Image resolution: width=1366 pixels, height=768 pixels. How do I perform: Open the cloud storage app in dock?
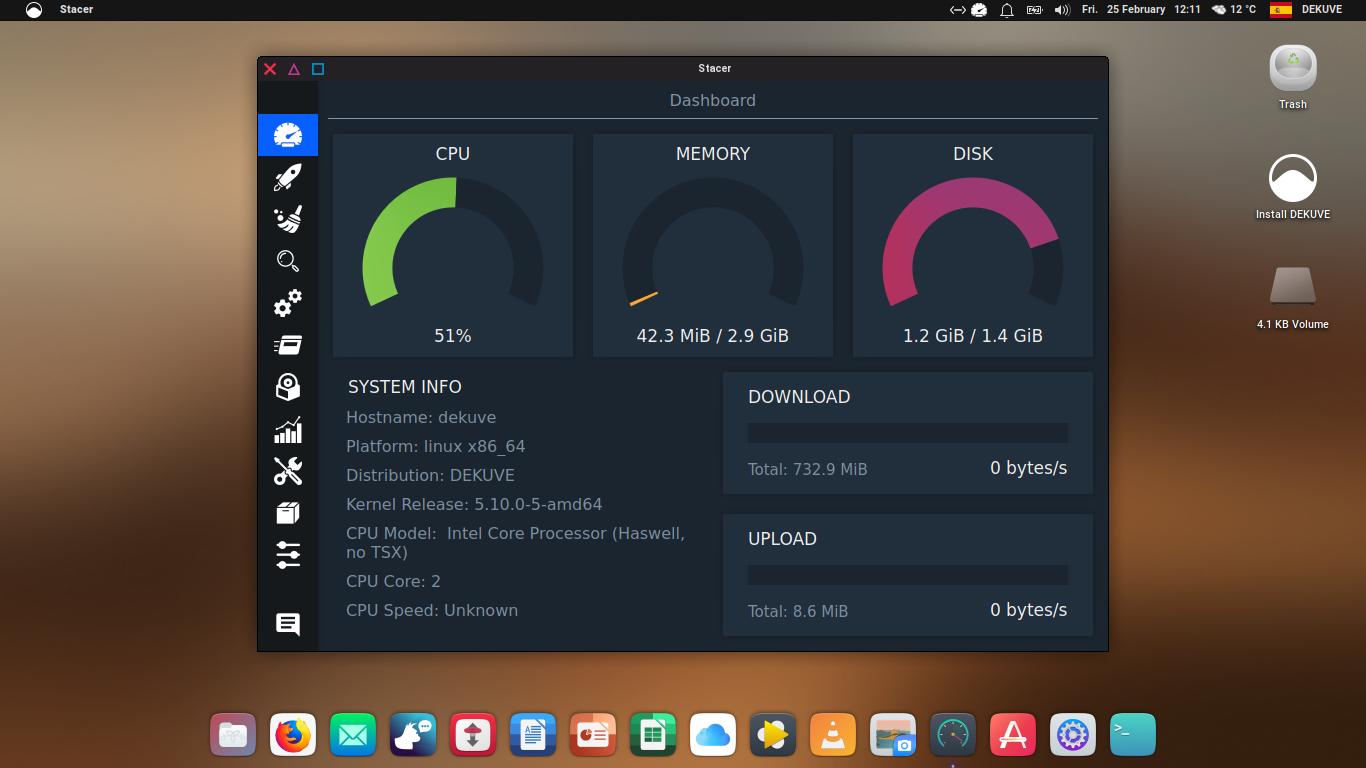click(x=713, y=736)
